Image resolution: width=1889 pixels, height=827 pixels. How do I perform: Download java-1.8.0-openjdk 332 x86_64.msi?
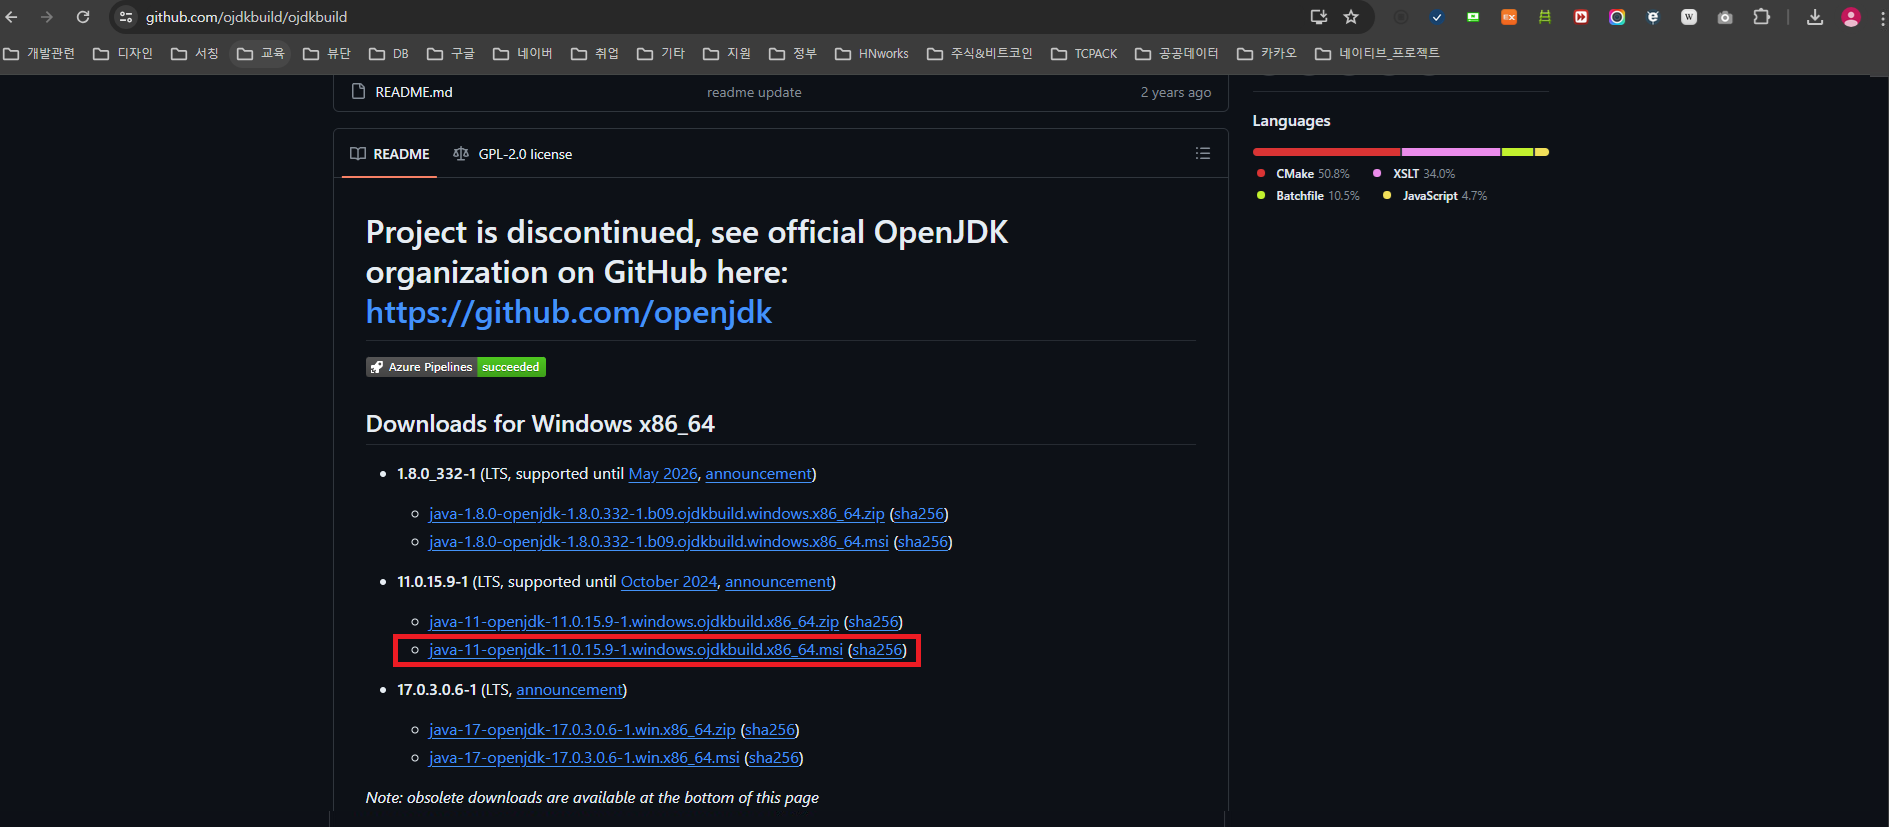pos(659,542)
